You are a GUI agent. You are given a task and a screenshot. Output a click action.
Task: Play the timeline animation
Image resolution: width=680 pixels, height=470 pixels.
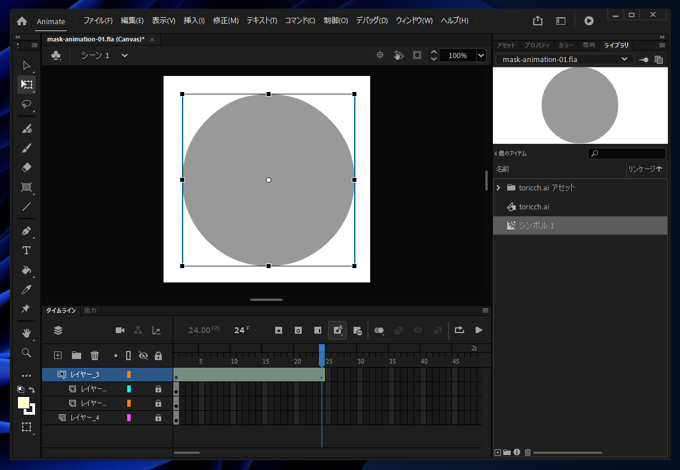479,330
